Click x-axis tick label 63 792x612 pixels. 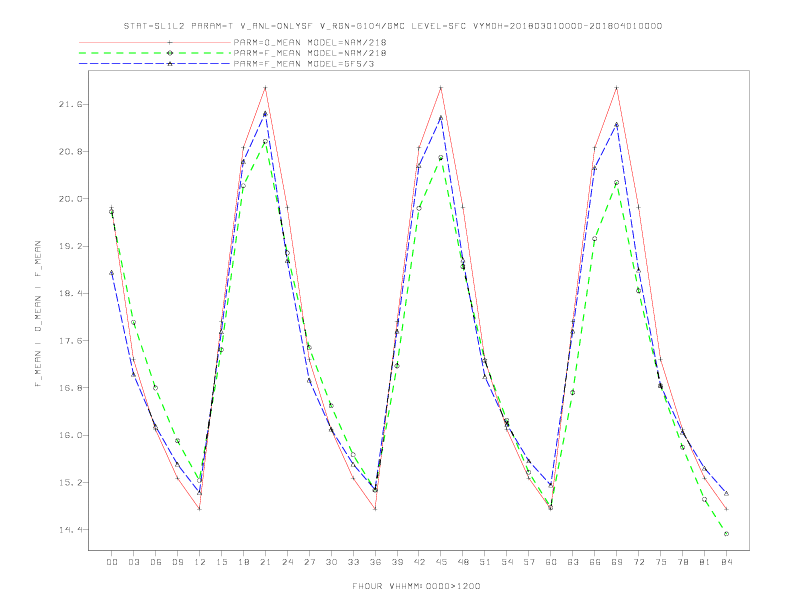coord(573,562)
